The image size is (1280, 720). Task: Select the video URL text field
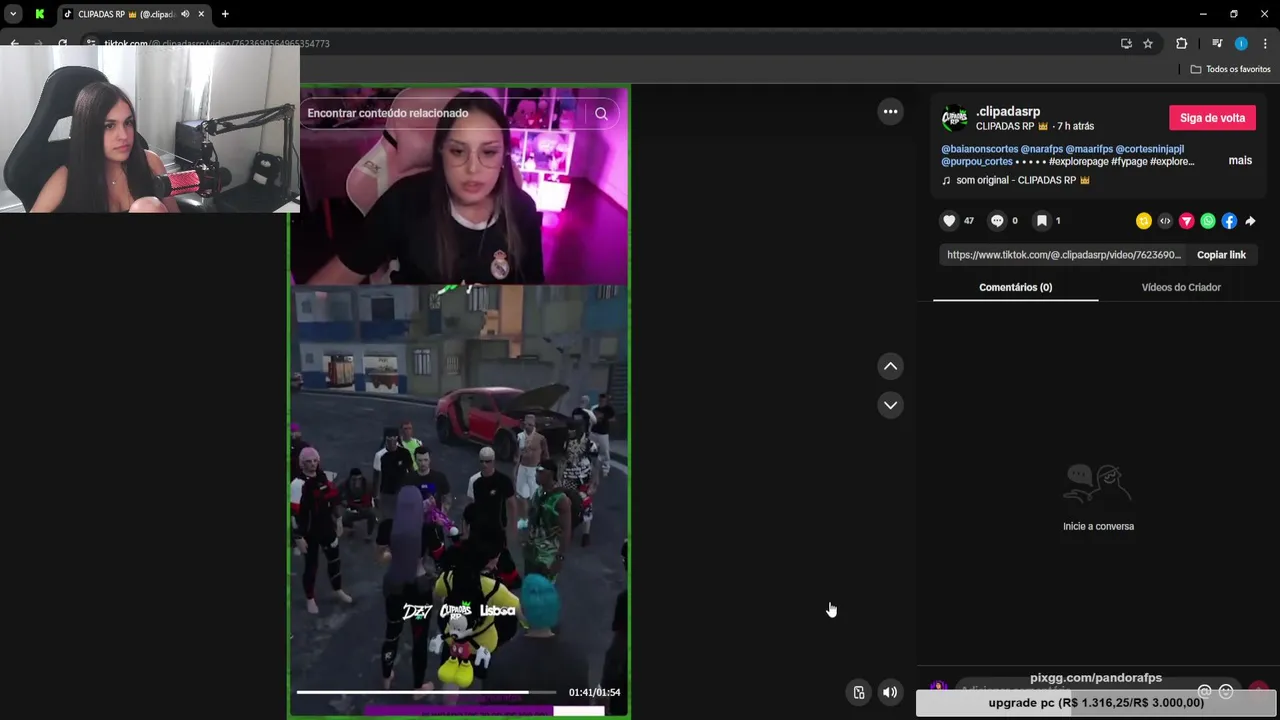click(1064, 255)
